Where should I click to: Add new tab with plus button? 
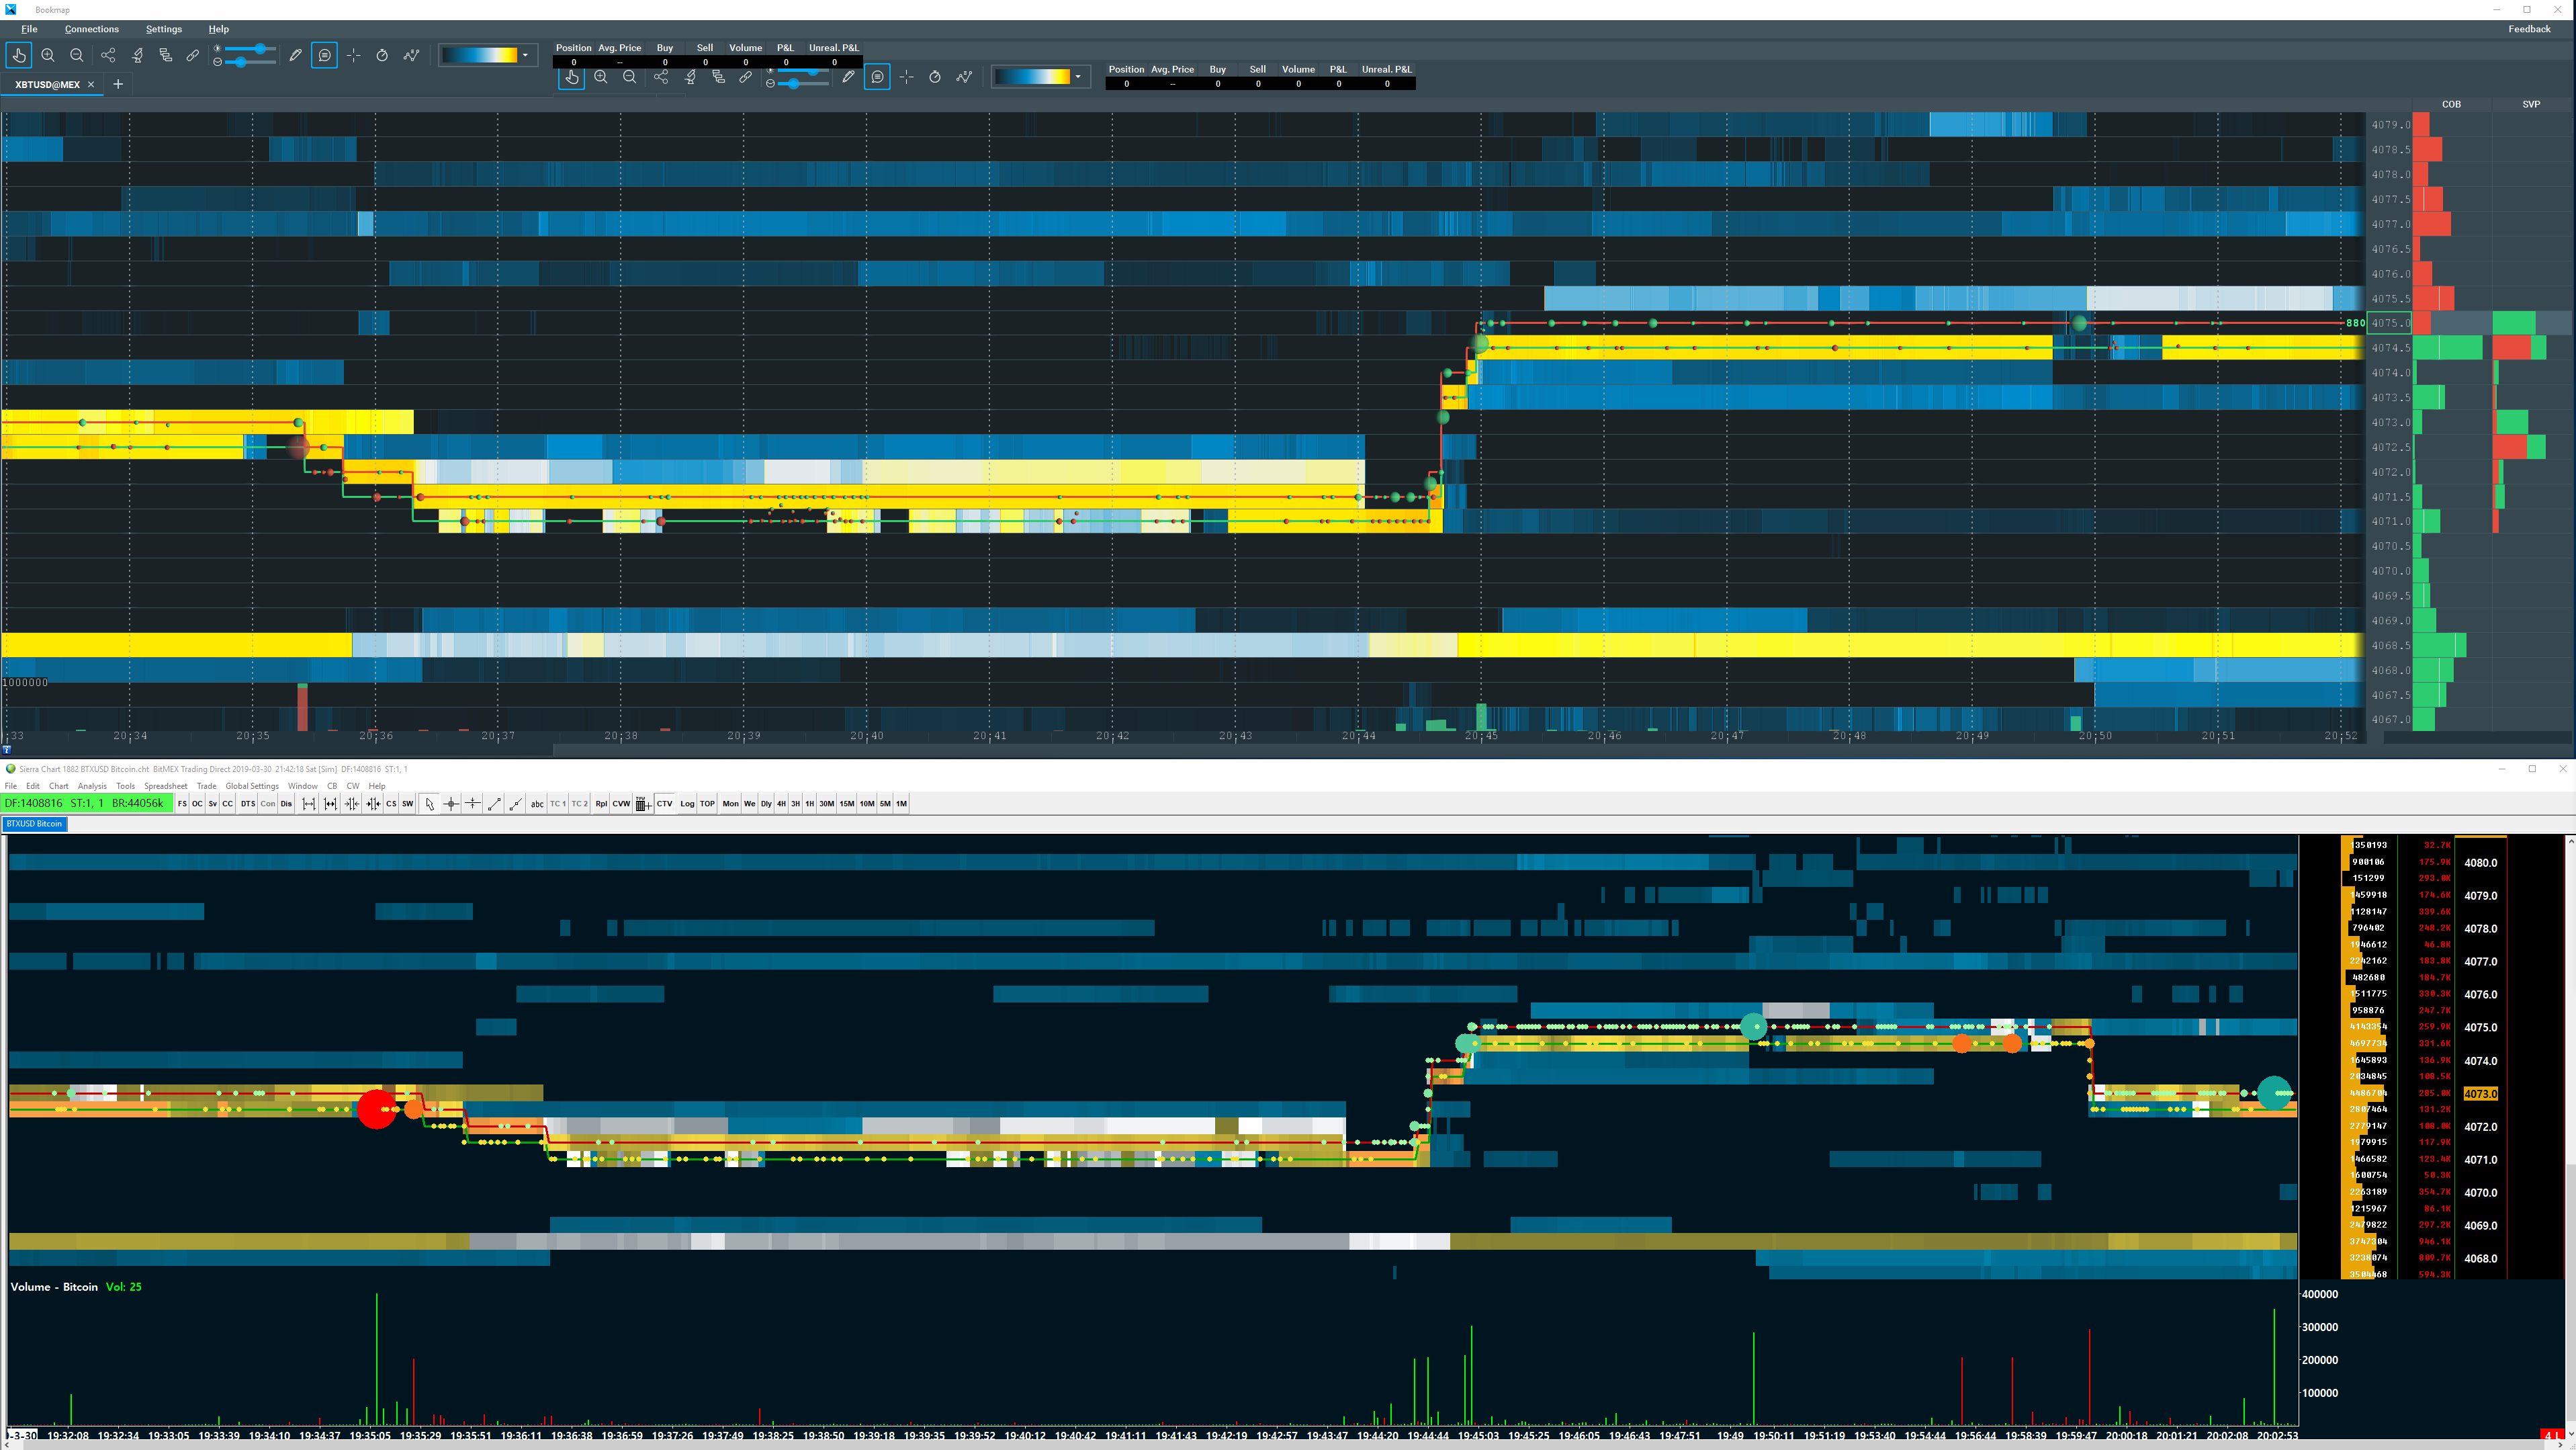pyautogui.click(x=118, y=85)
